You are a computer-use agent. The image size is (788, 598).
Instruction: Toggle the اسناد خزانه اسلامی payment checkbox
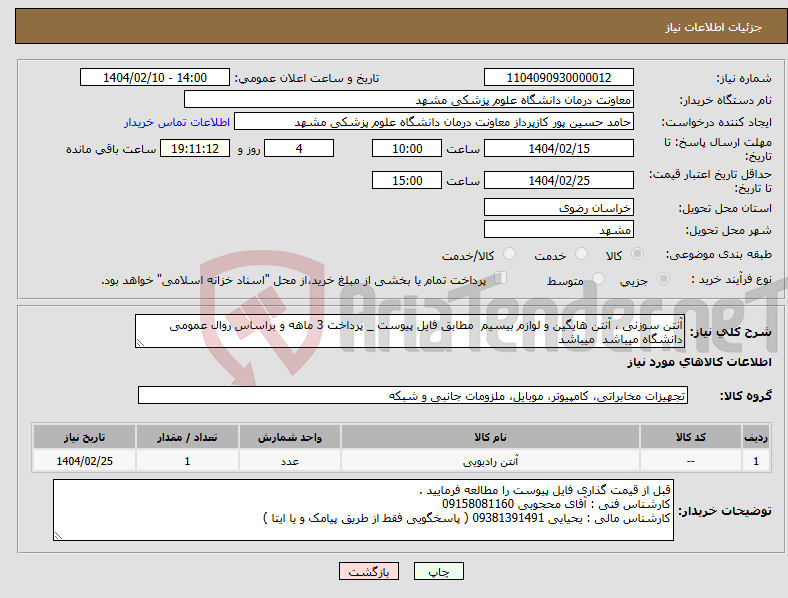pyautogui.click(x=501, y=277)
